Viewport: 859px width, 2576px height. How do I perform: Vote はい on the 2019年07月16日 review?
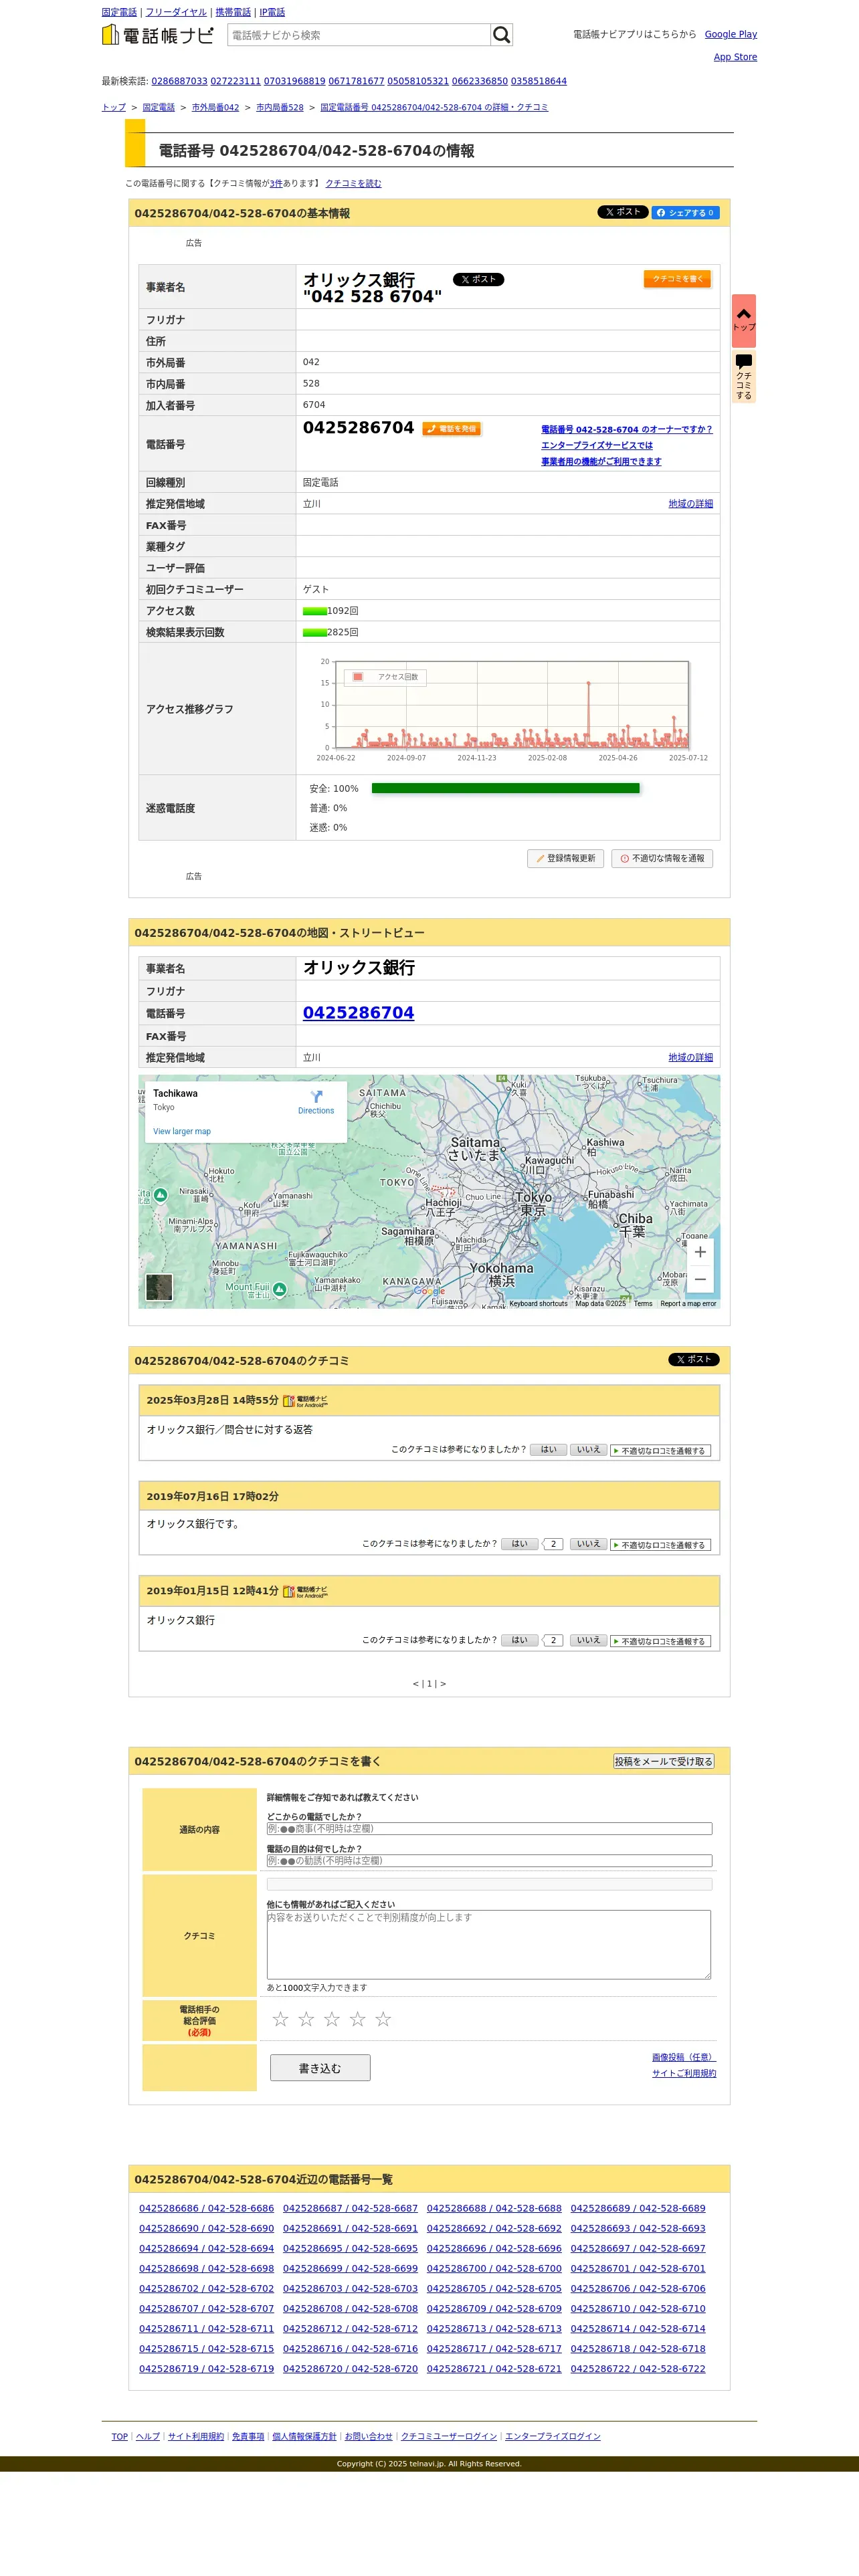point(519,1544)
